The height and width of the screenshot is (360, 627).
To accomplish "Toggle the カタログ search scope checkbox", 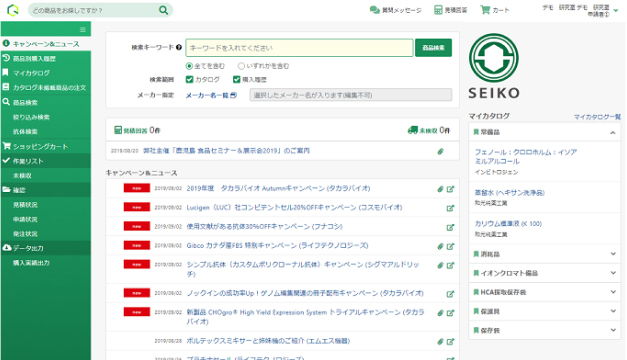I will [x=190, y=79].
